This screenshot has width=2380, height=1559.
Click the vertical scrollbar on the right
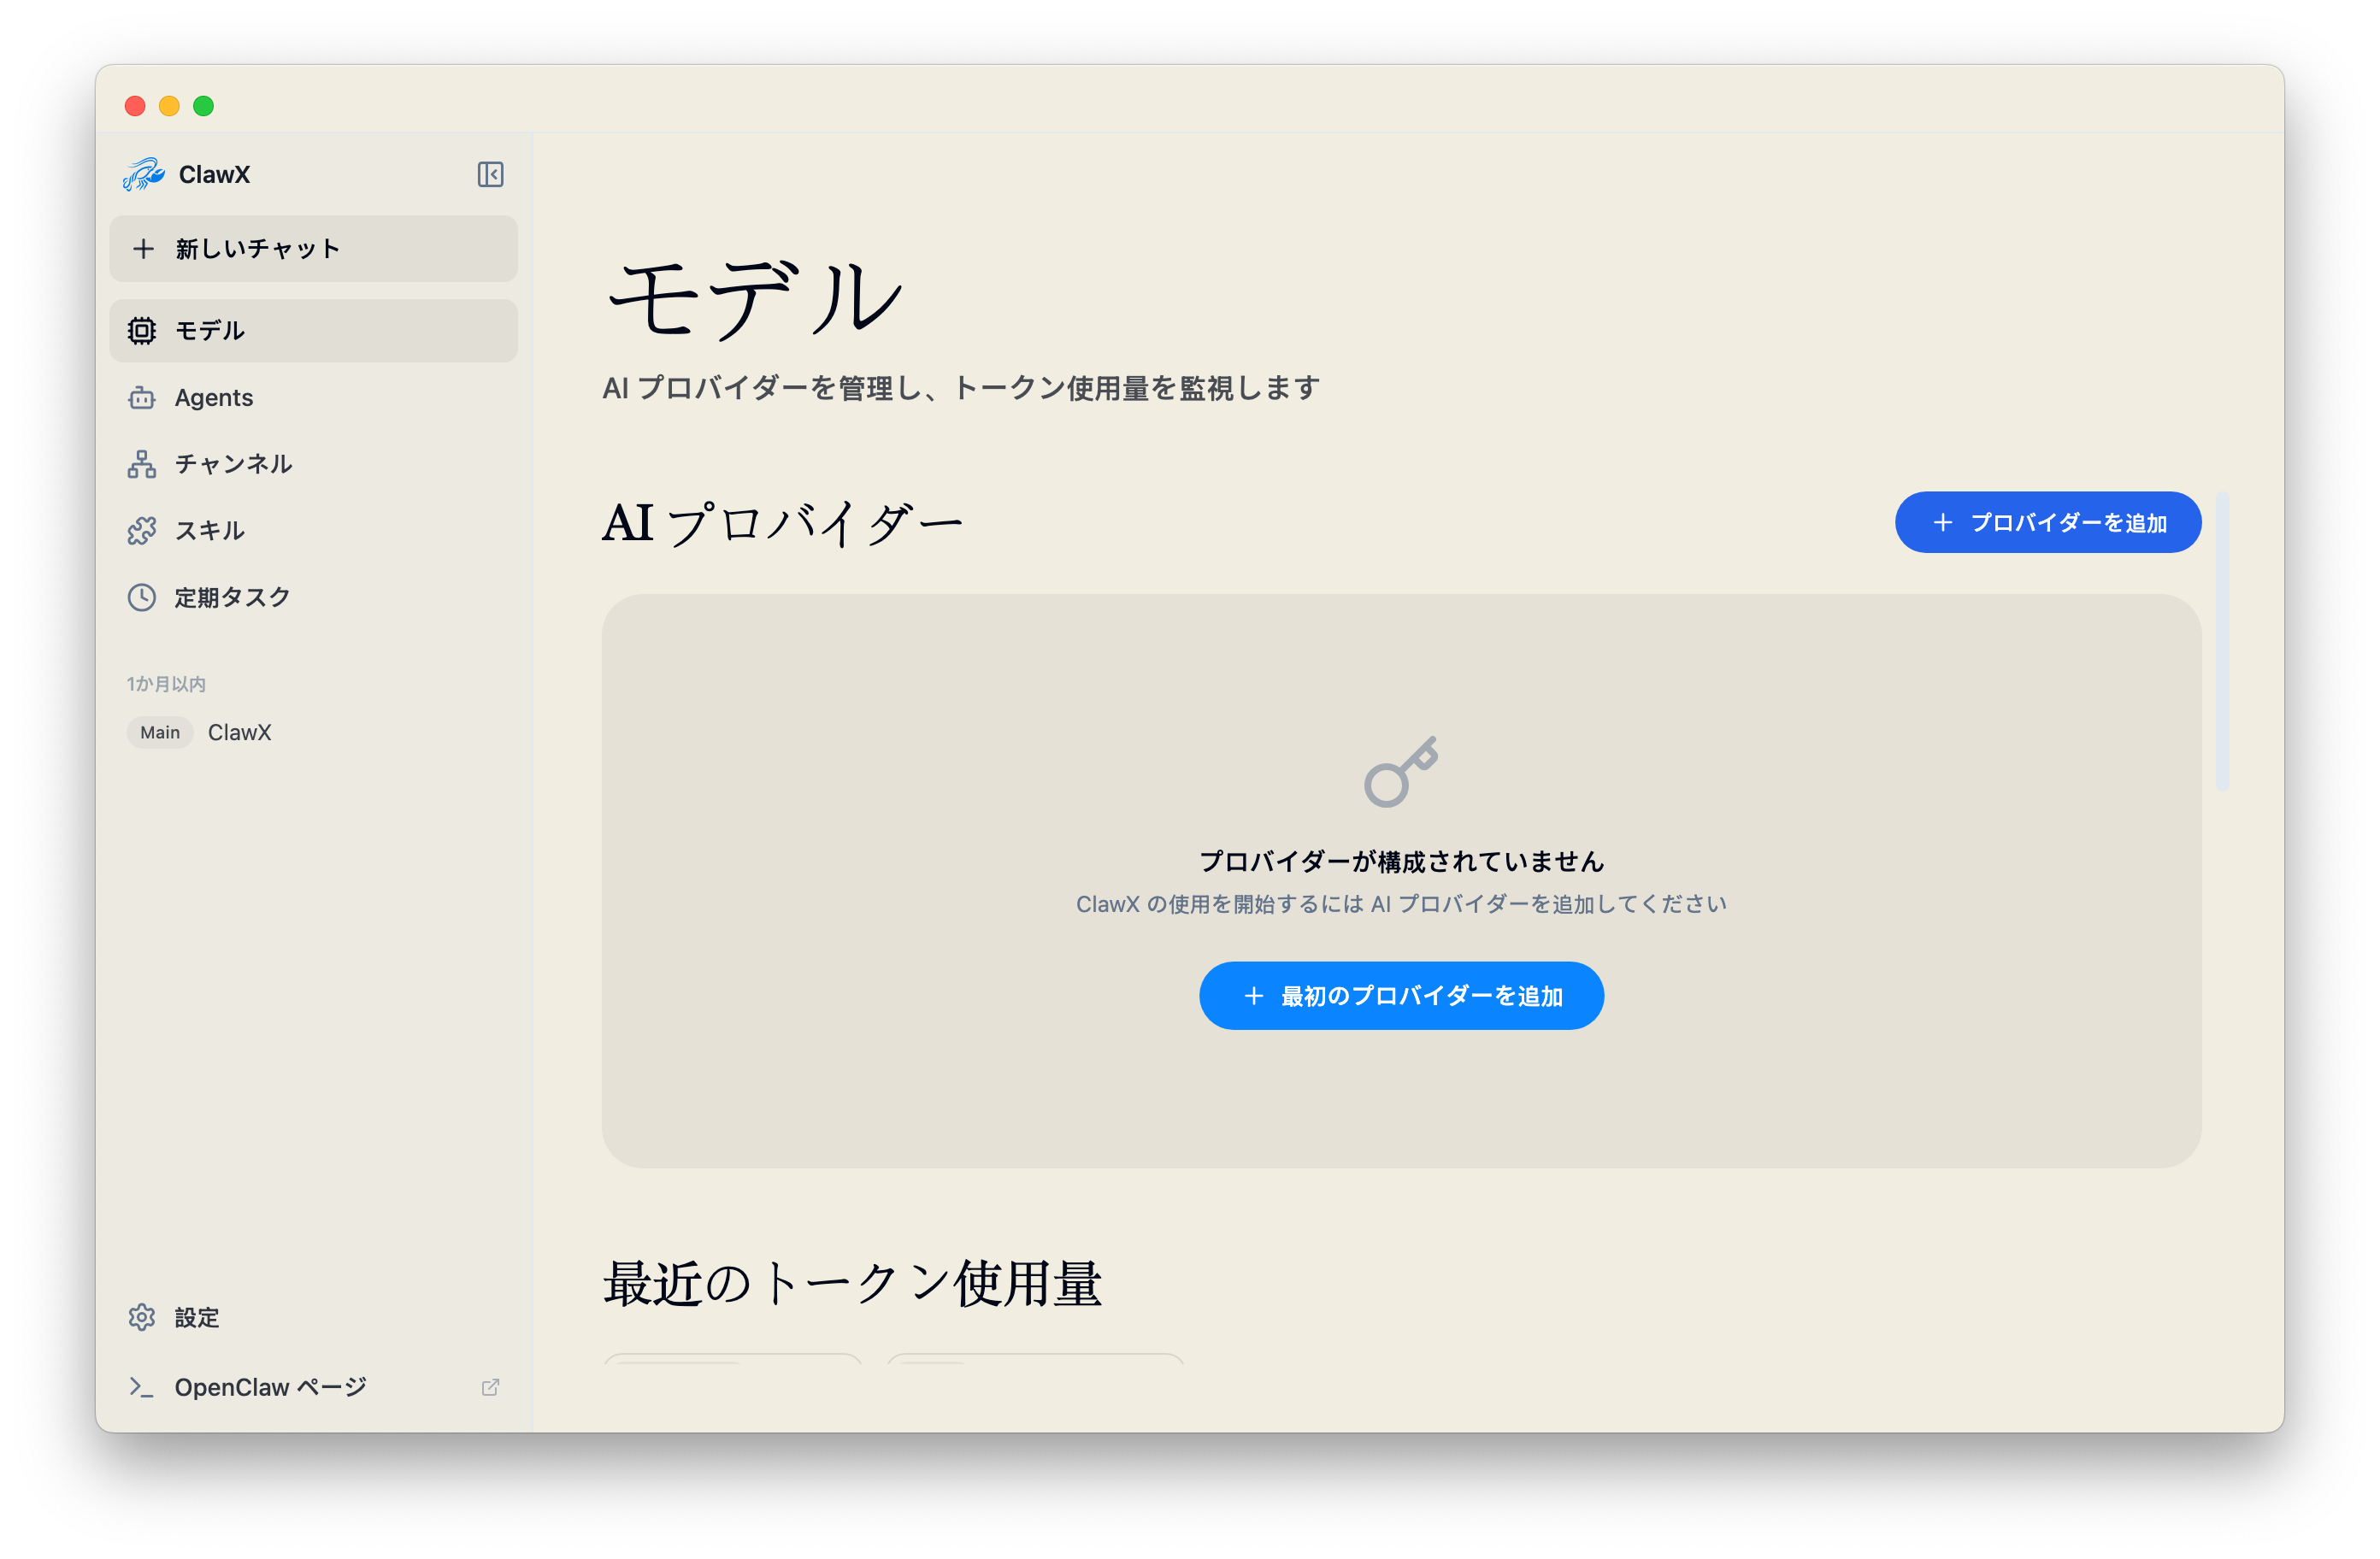pos(2222,641)
